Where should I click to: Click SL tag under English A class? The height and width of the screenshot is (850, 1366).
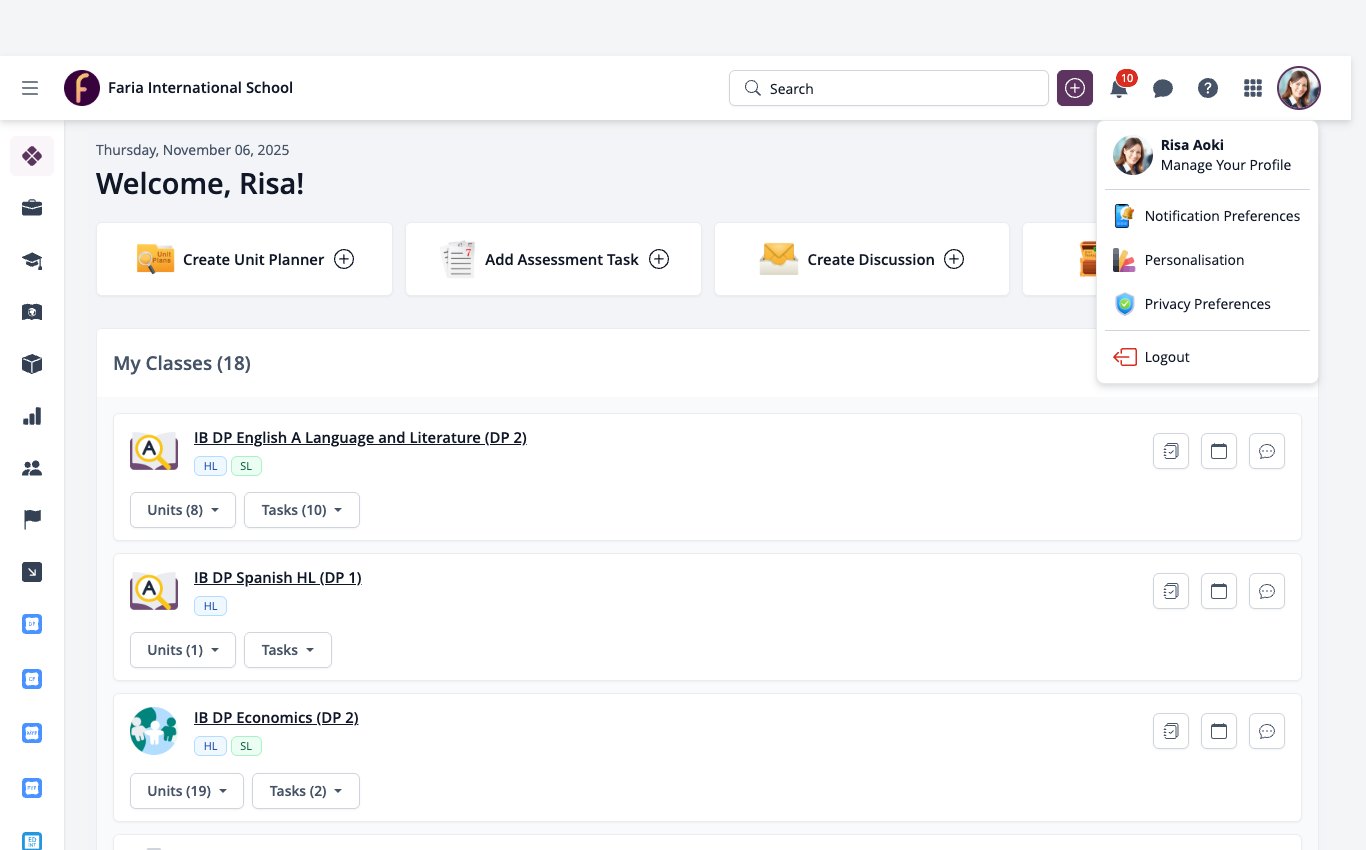[x=246, y=466]
